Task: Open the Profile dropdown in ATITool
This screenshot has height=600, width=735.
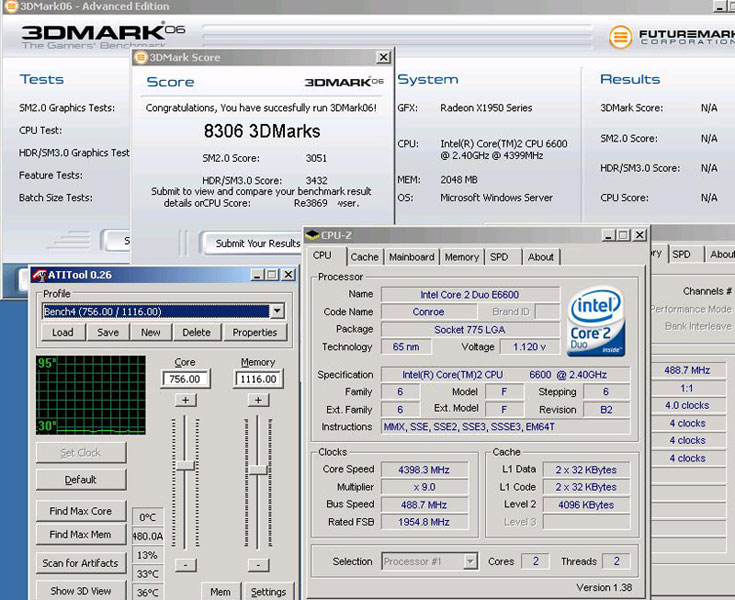Action: click(x=278, y=311)
